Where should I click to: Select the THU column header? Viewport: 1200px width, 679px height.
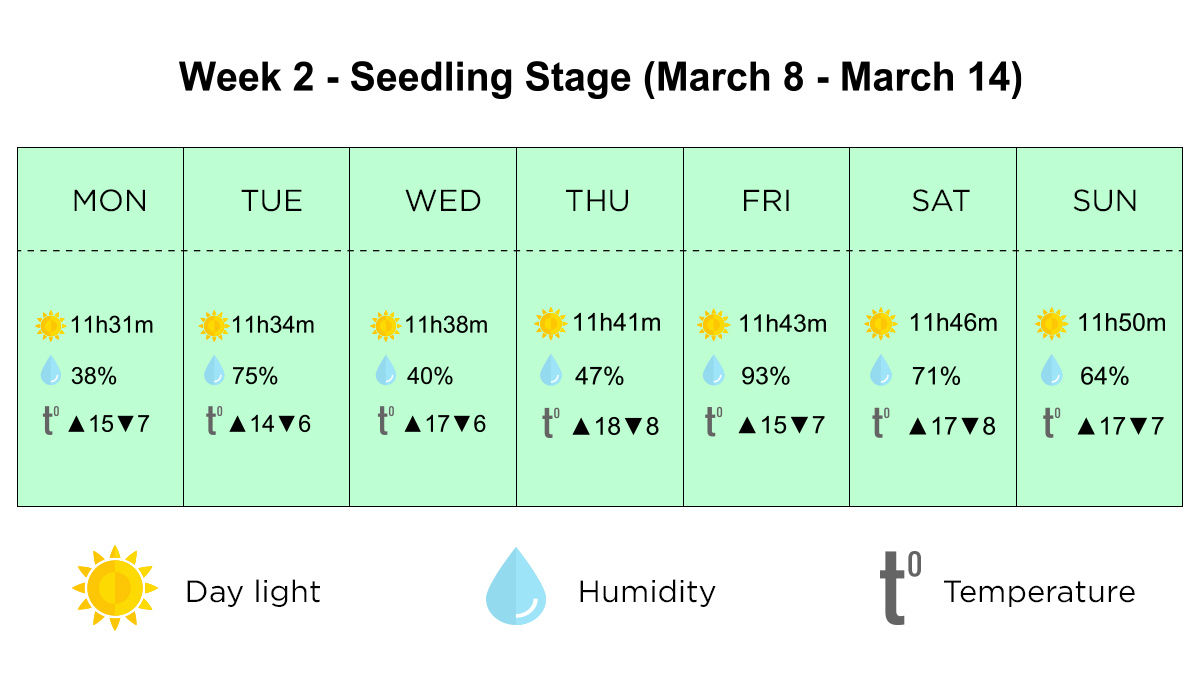click(598, 201)
